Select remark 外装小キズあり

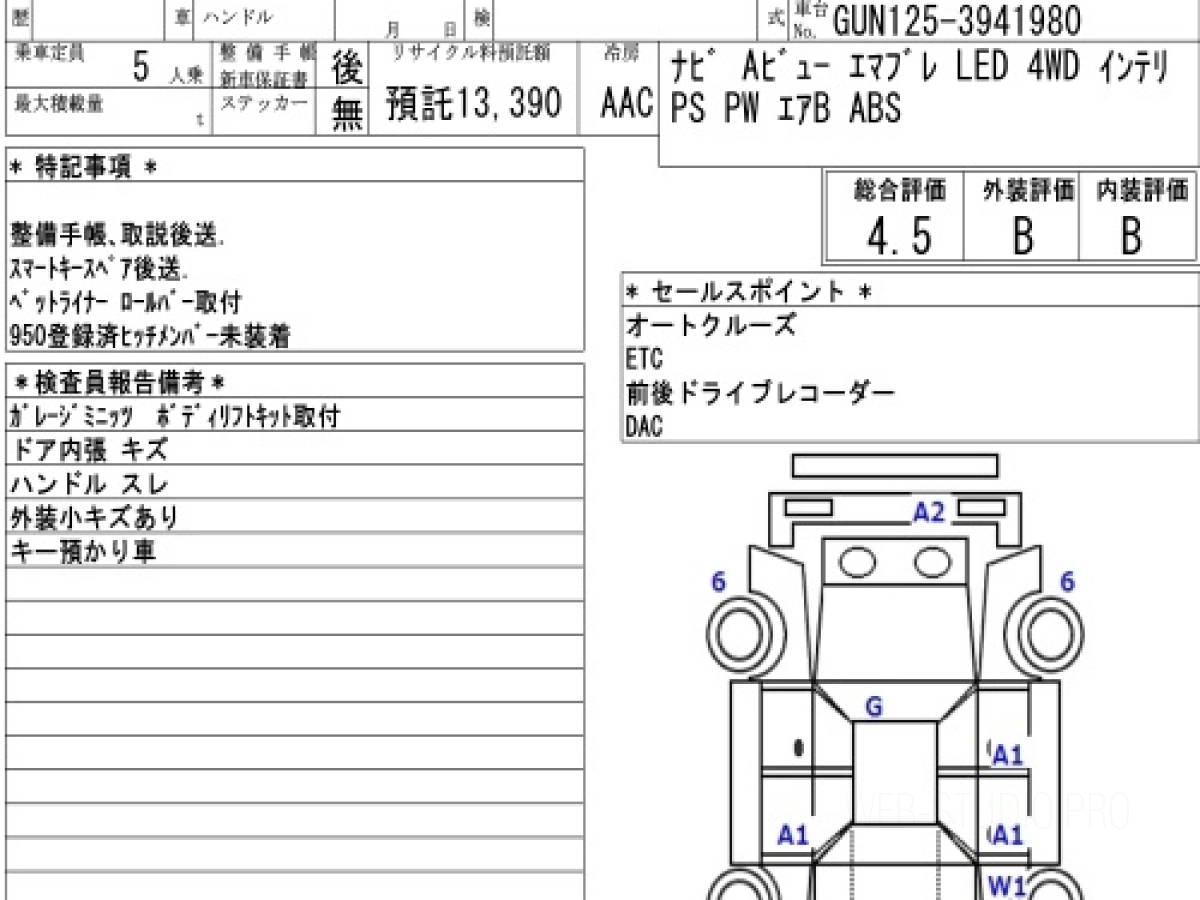94,518
